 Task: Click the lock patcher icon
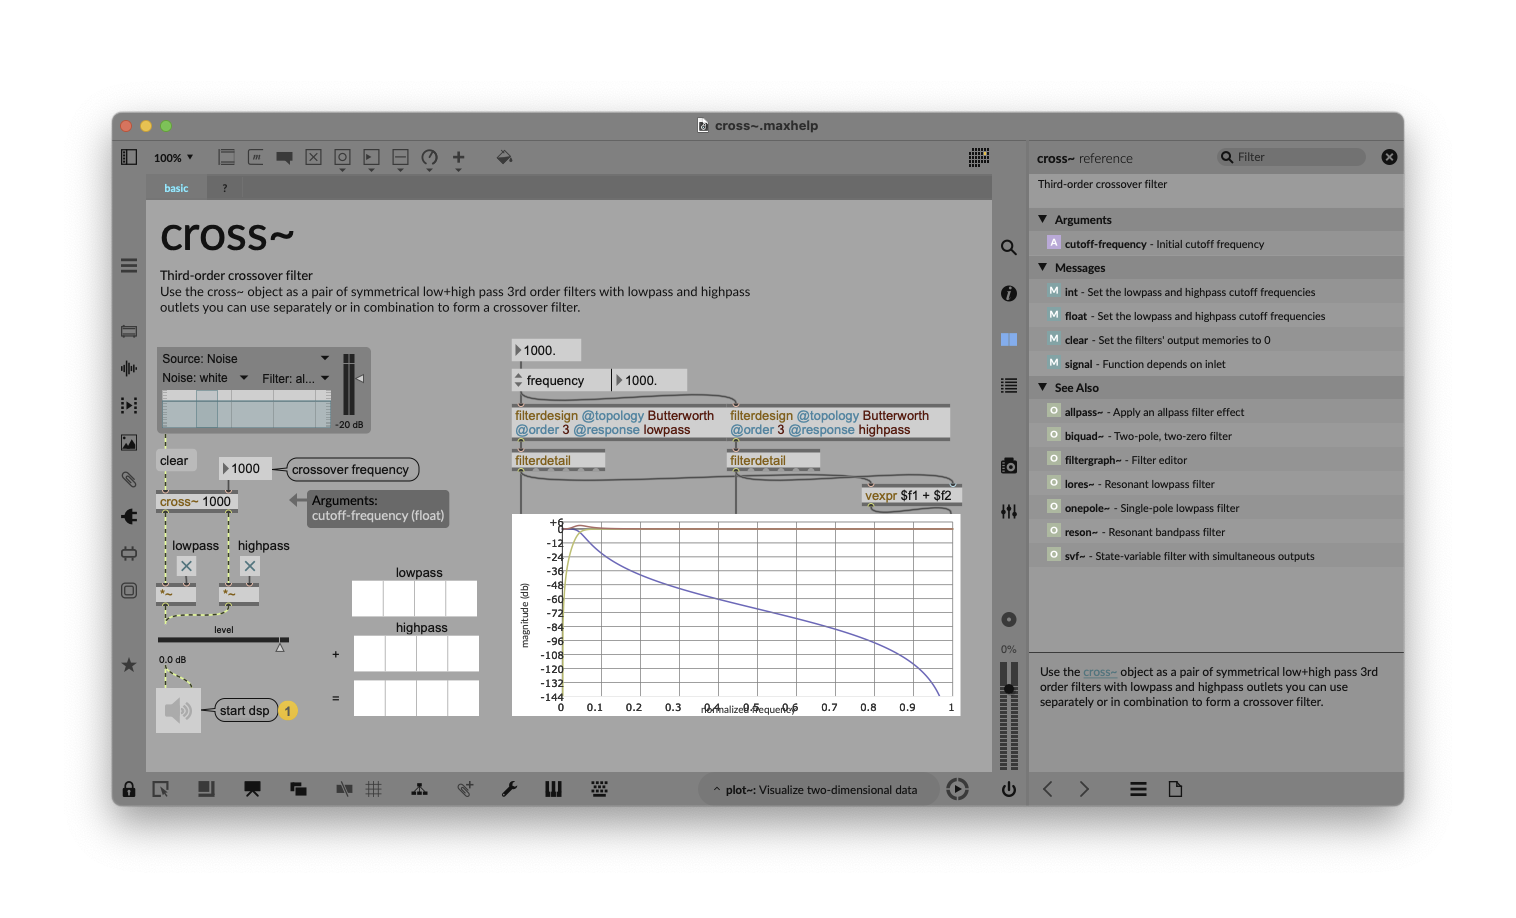[x=129, y=789]
